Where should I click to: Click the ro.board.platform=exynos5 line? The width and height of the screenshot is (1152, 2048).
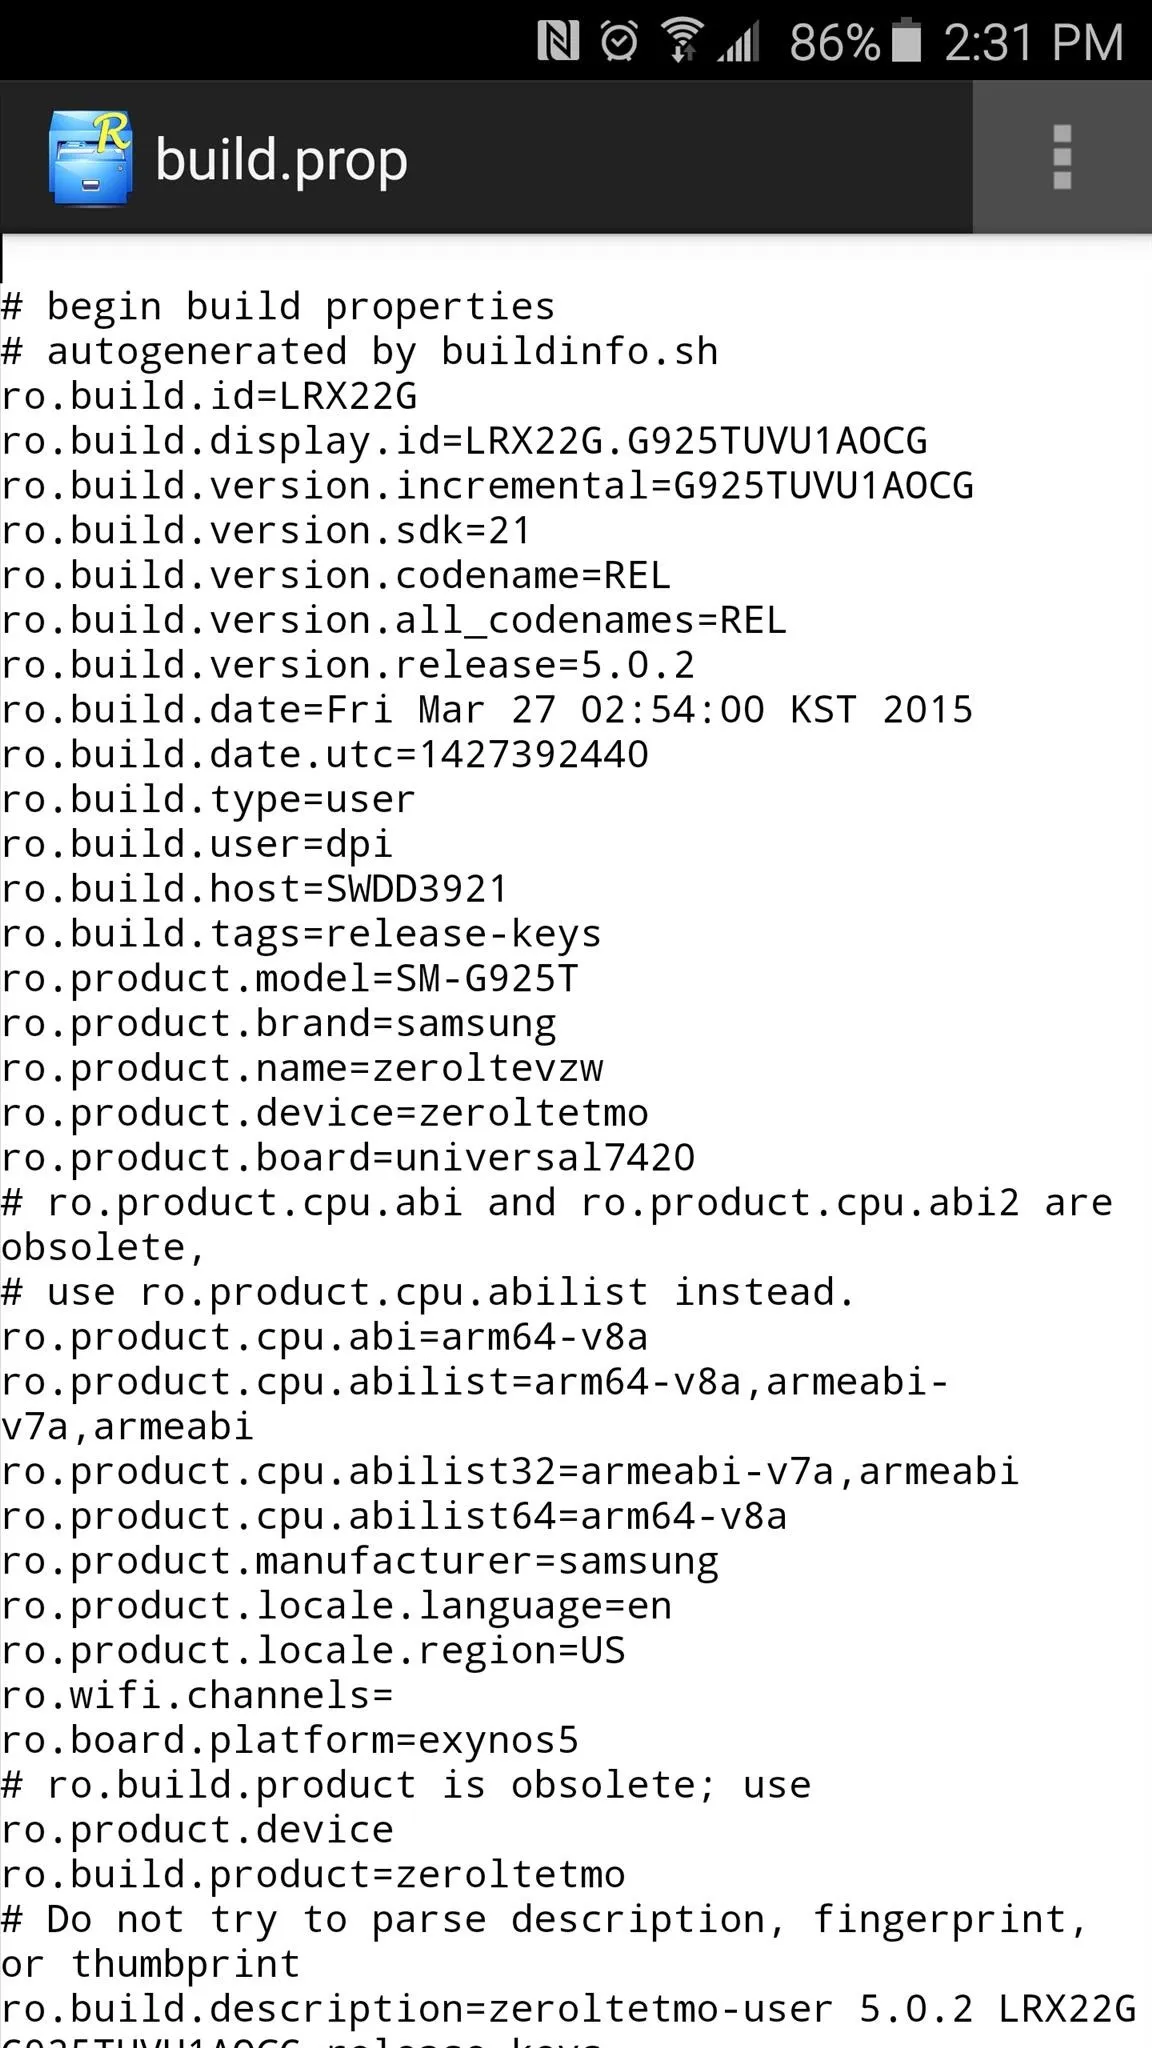pos(290,1740)
